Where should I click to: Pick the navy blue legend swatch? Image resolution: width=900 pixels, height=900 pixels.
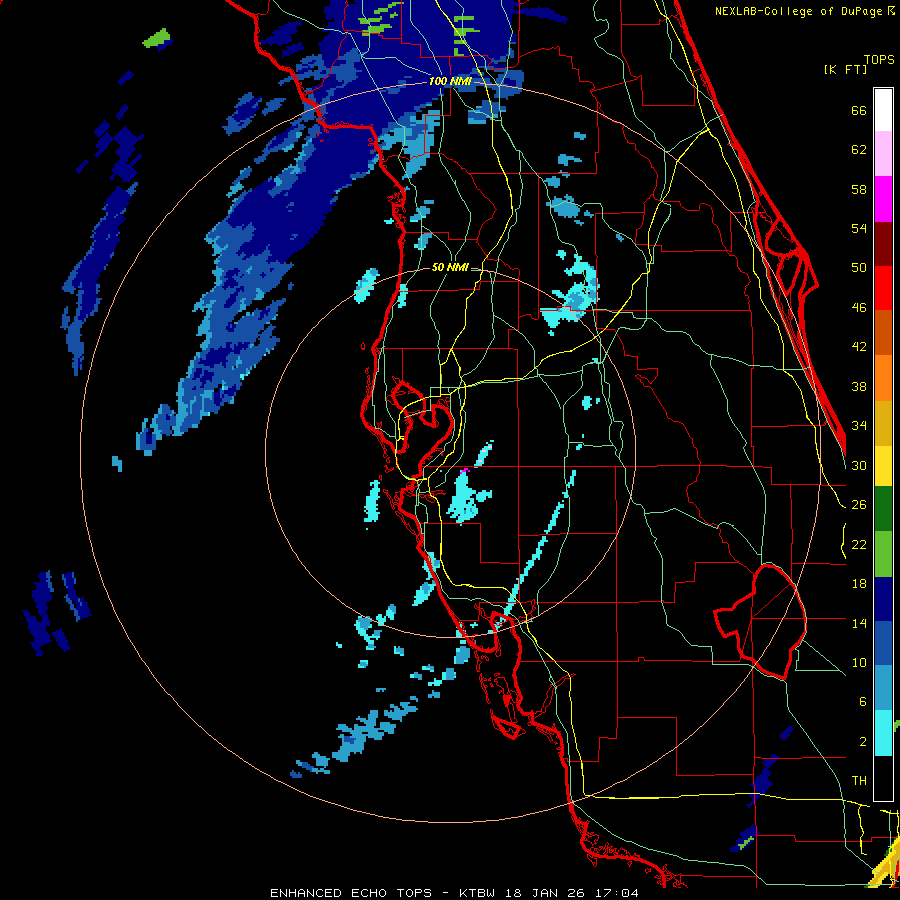883,599
